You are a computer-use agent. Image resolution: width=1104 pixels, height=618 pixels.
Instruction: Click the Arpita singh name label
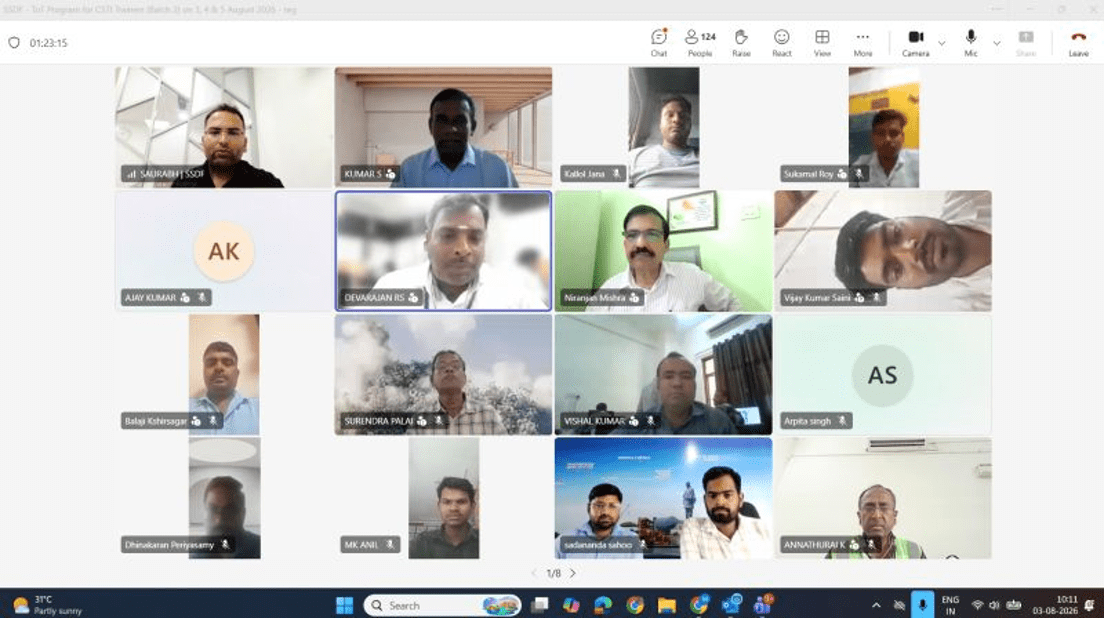click(x=807, y=421)
